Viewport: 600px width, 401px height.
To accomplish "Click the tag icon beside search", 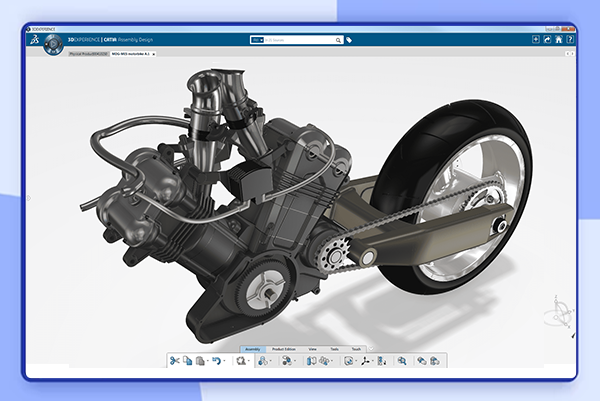I will pos(349,40).
